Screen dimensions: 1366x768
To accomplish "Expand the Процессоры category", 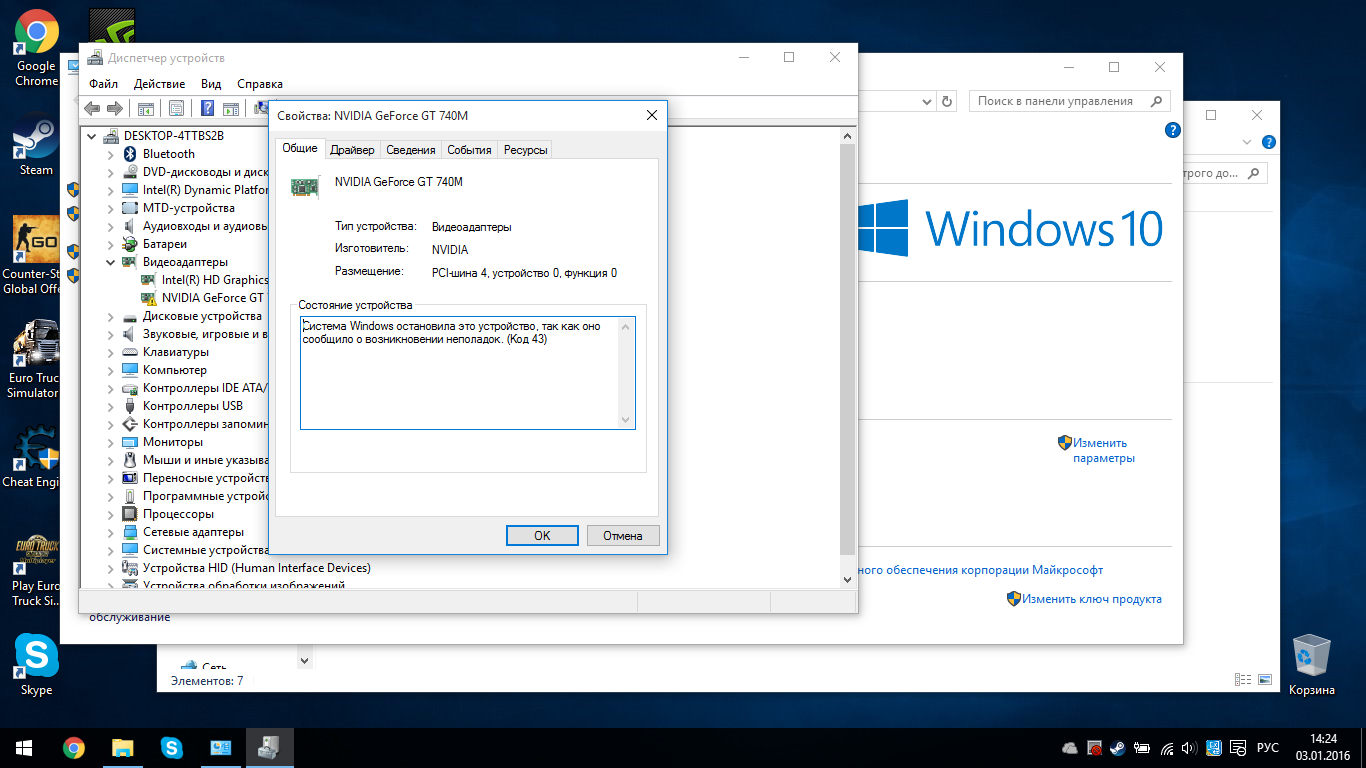I will click(110, 514).
